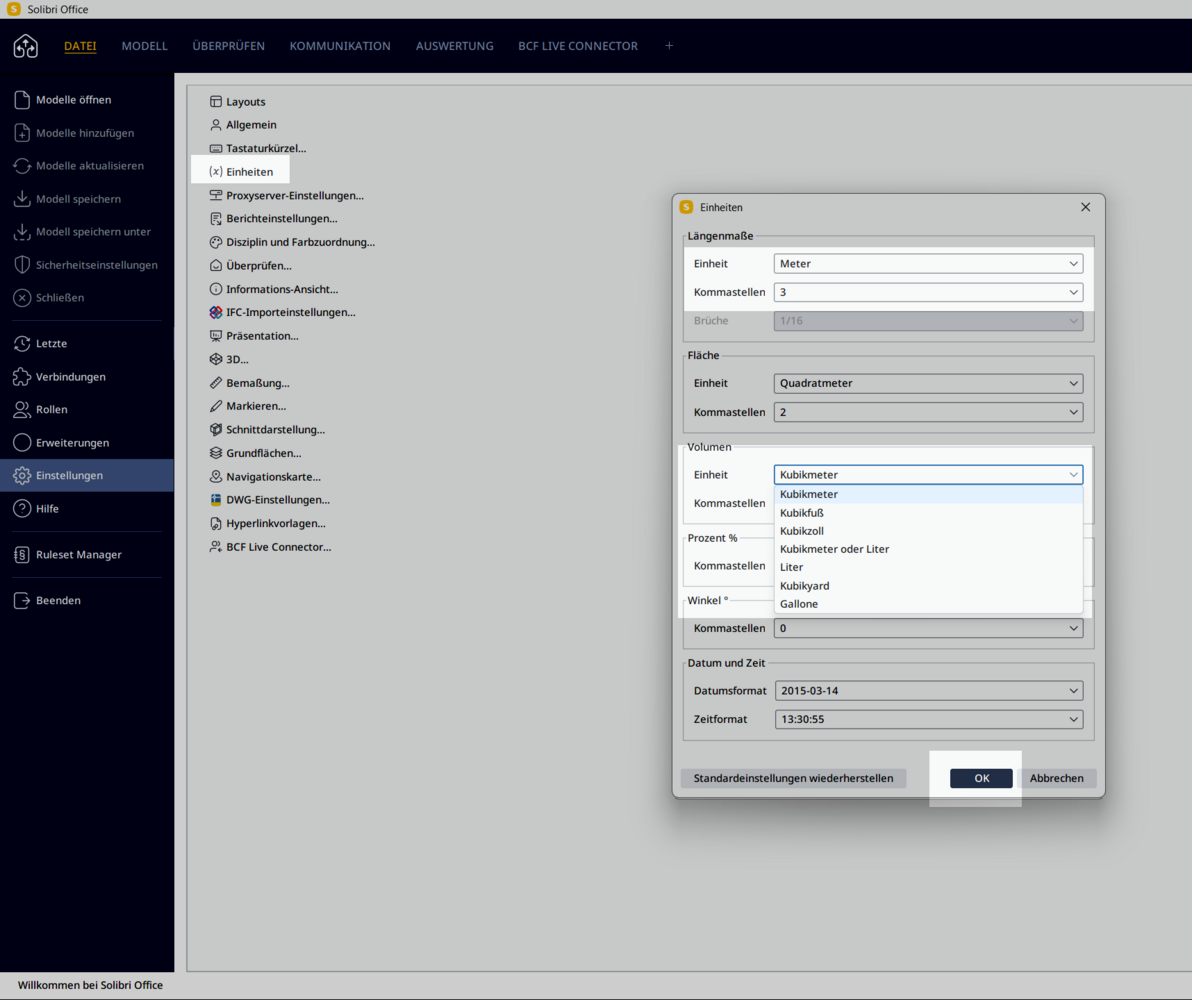Open Präsentation settings entry

pyautogui.click(x=254, y=336)
